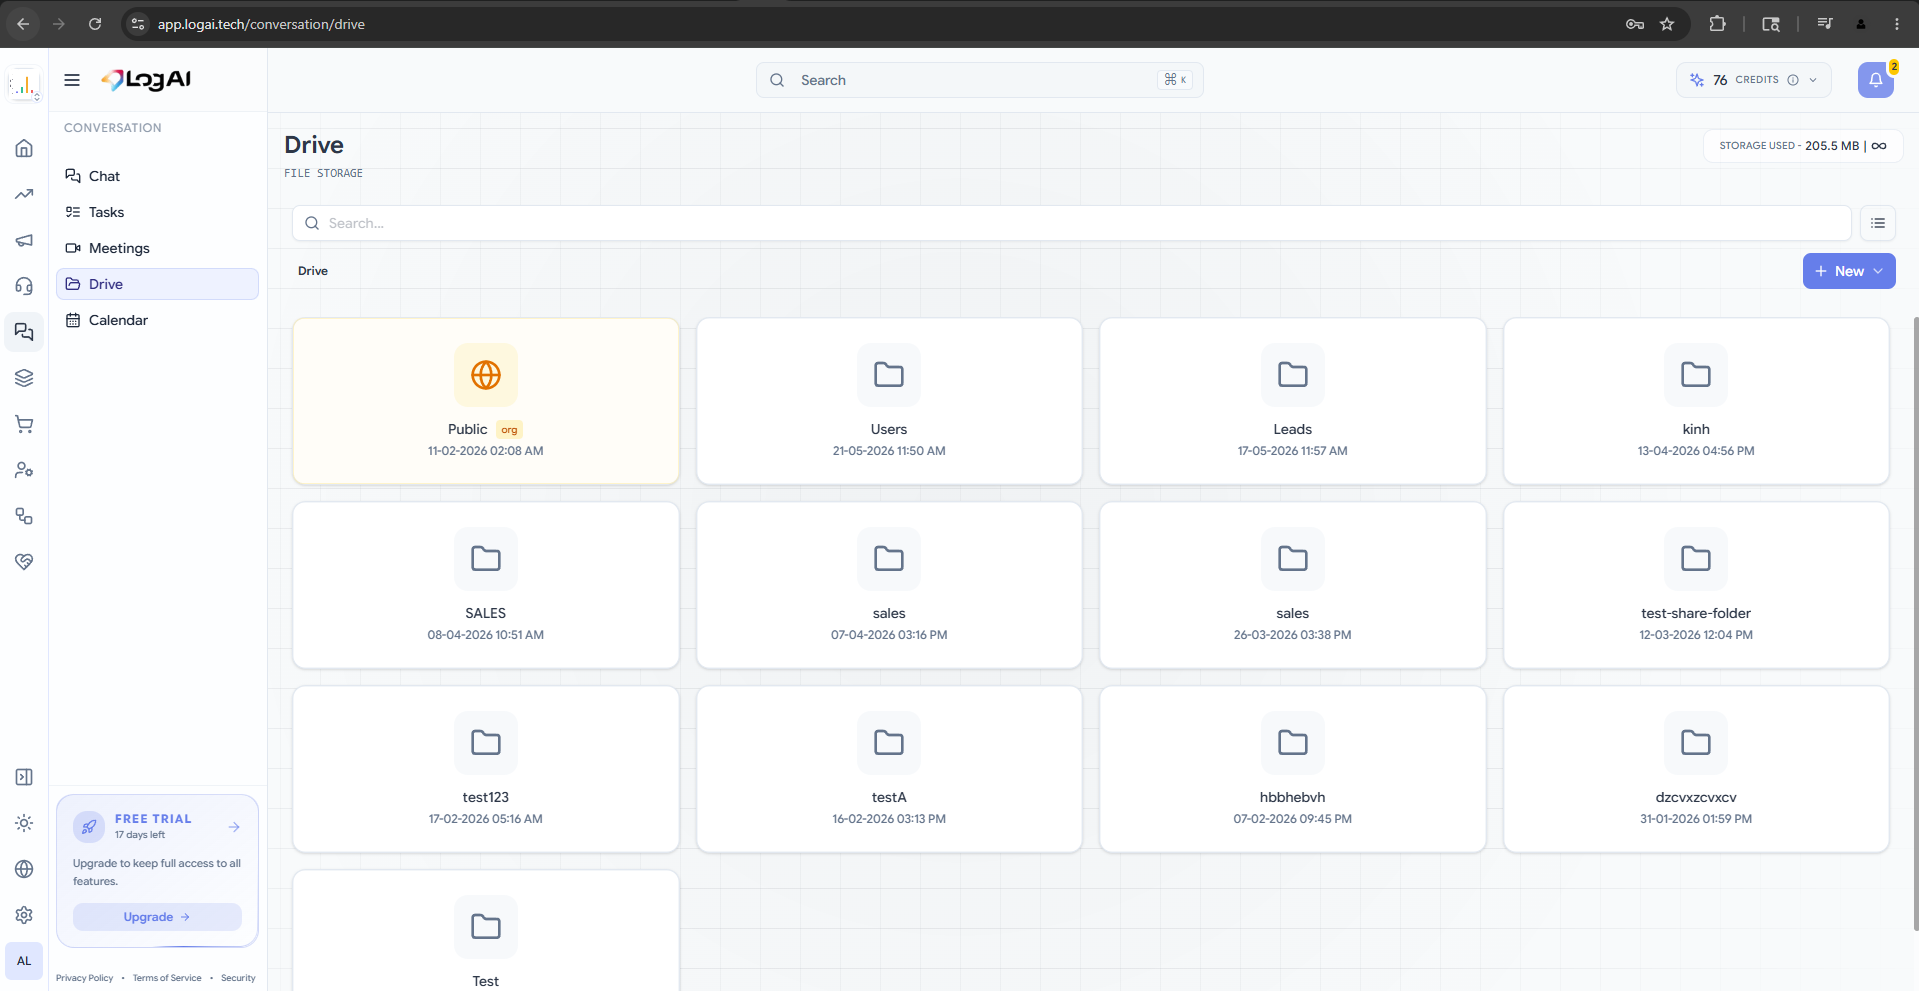Open Meetings in conversation menu
Viewport: 1919px width, 991px height.
tap(157, 248)
